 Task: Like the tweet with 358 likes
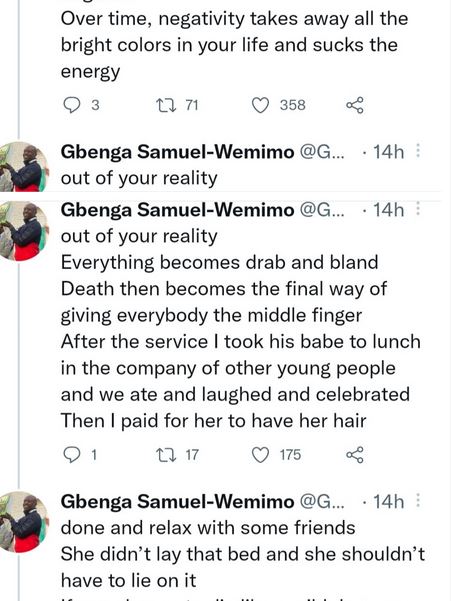click(x=260, y=105)
